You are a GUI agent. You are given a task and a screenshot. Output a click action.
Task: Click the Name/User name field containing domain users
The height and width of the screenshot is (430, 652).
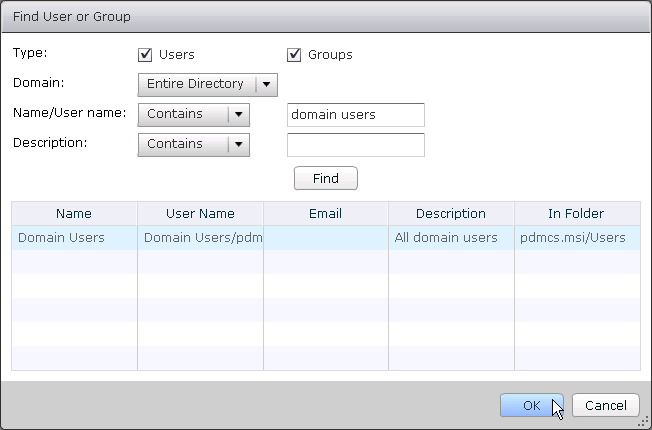(x=356, y=115)
